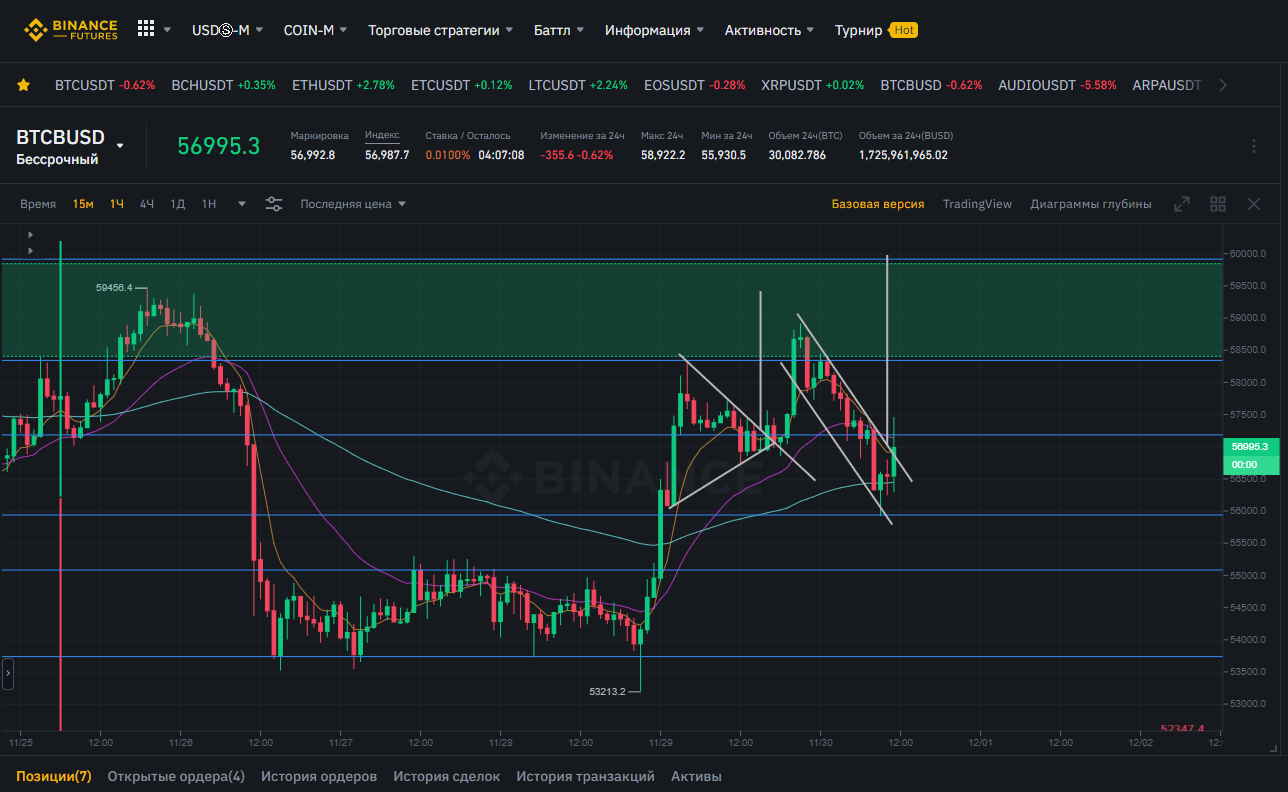Click the Маркировка price label
Screen dimensions: 1288x792
[319, 135]
